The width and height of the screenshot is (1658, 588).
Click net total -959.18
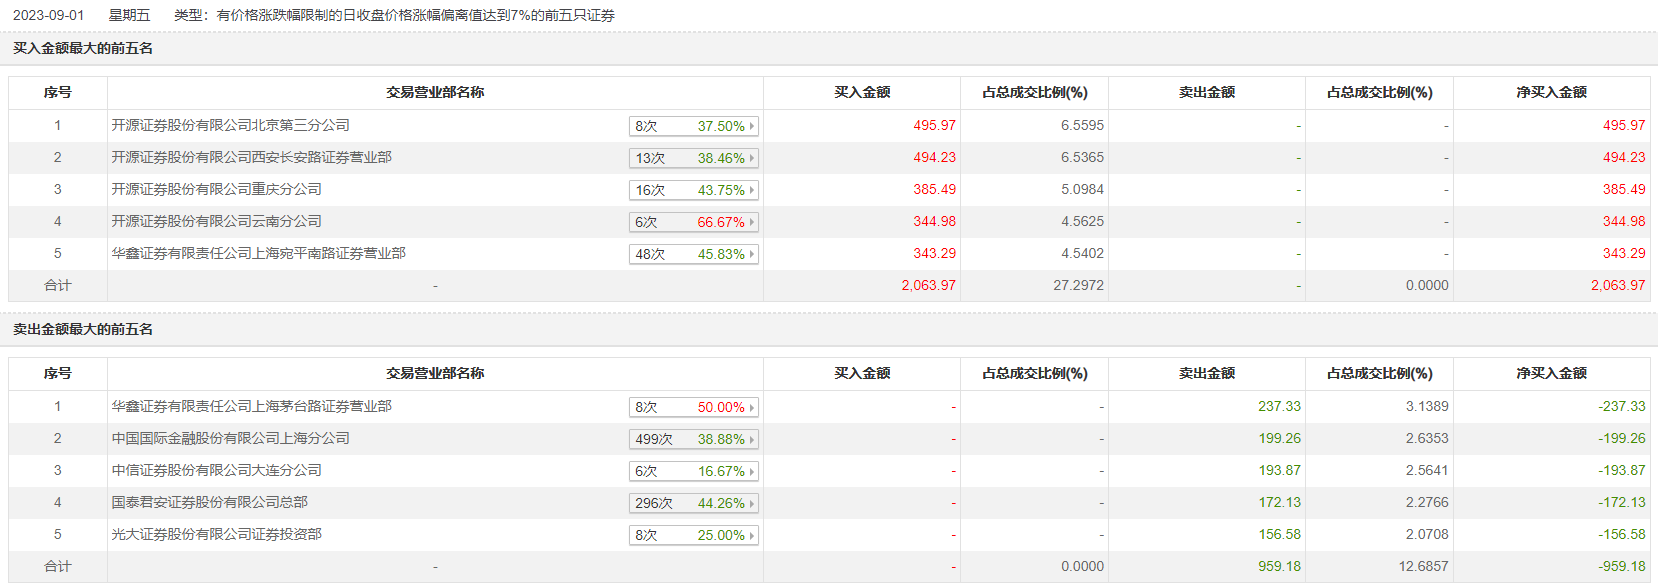click(x=1621, y=566)
